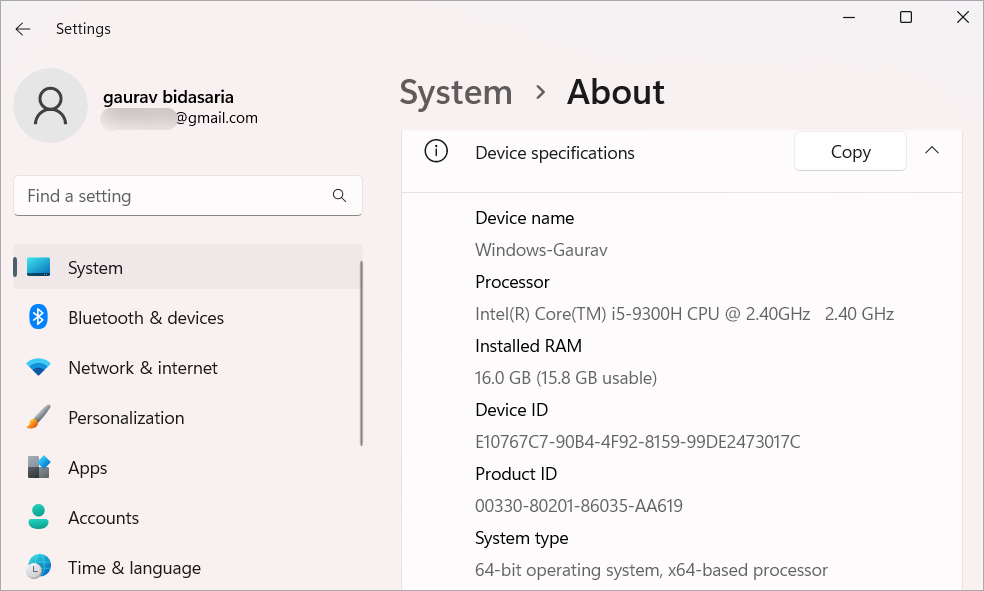Click the Device specifications header title

[555, 153]
